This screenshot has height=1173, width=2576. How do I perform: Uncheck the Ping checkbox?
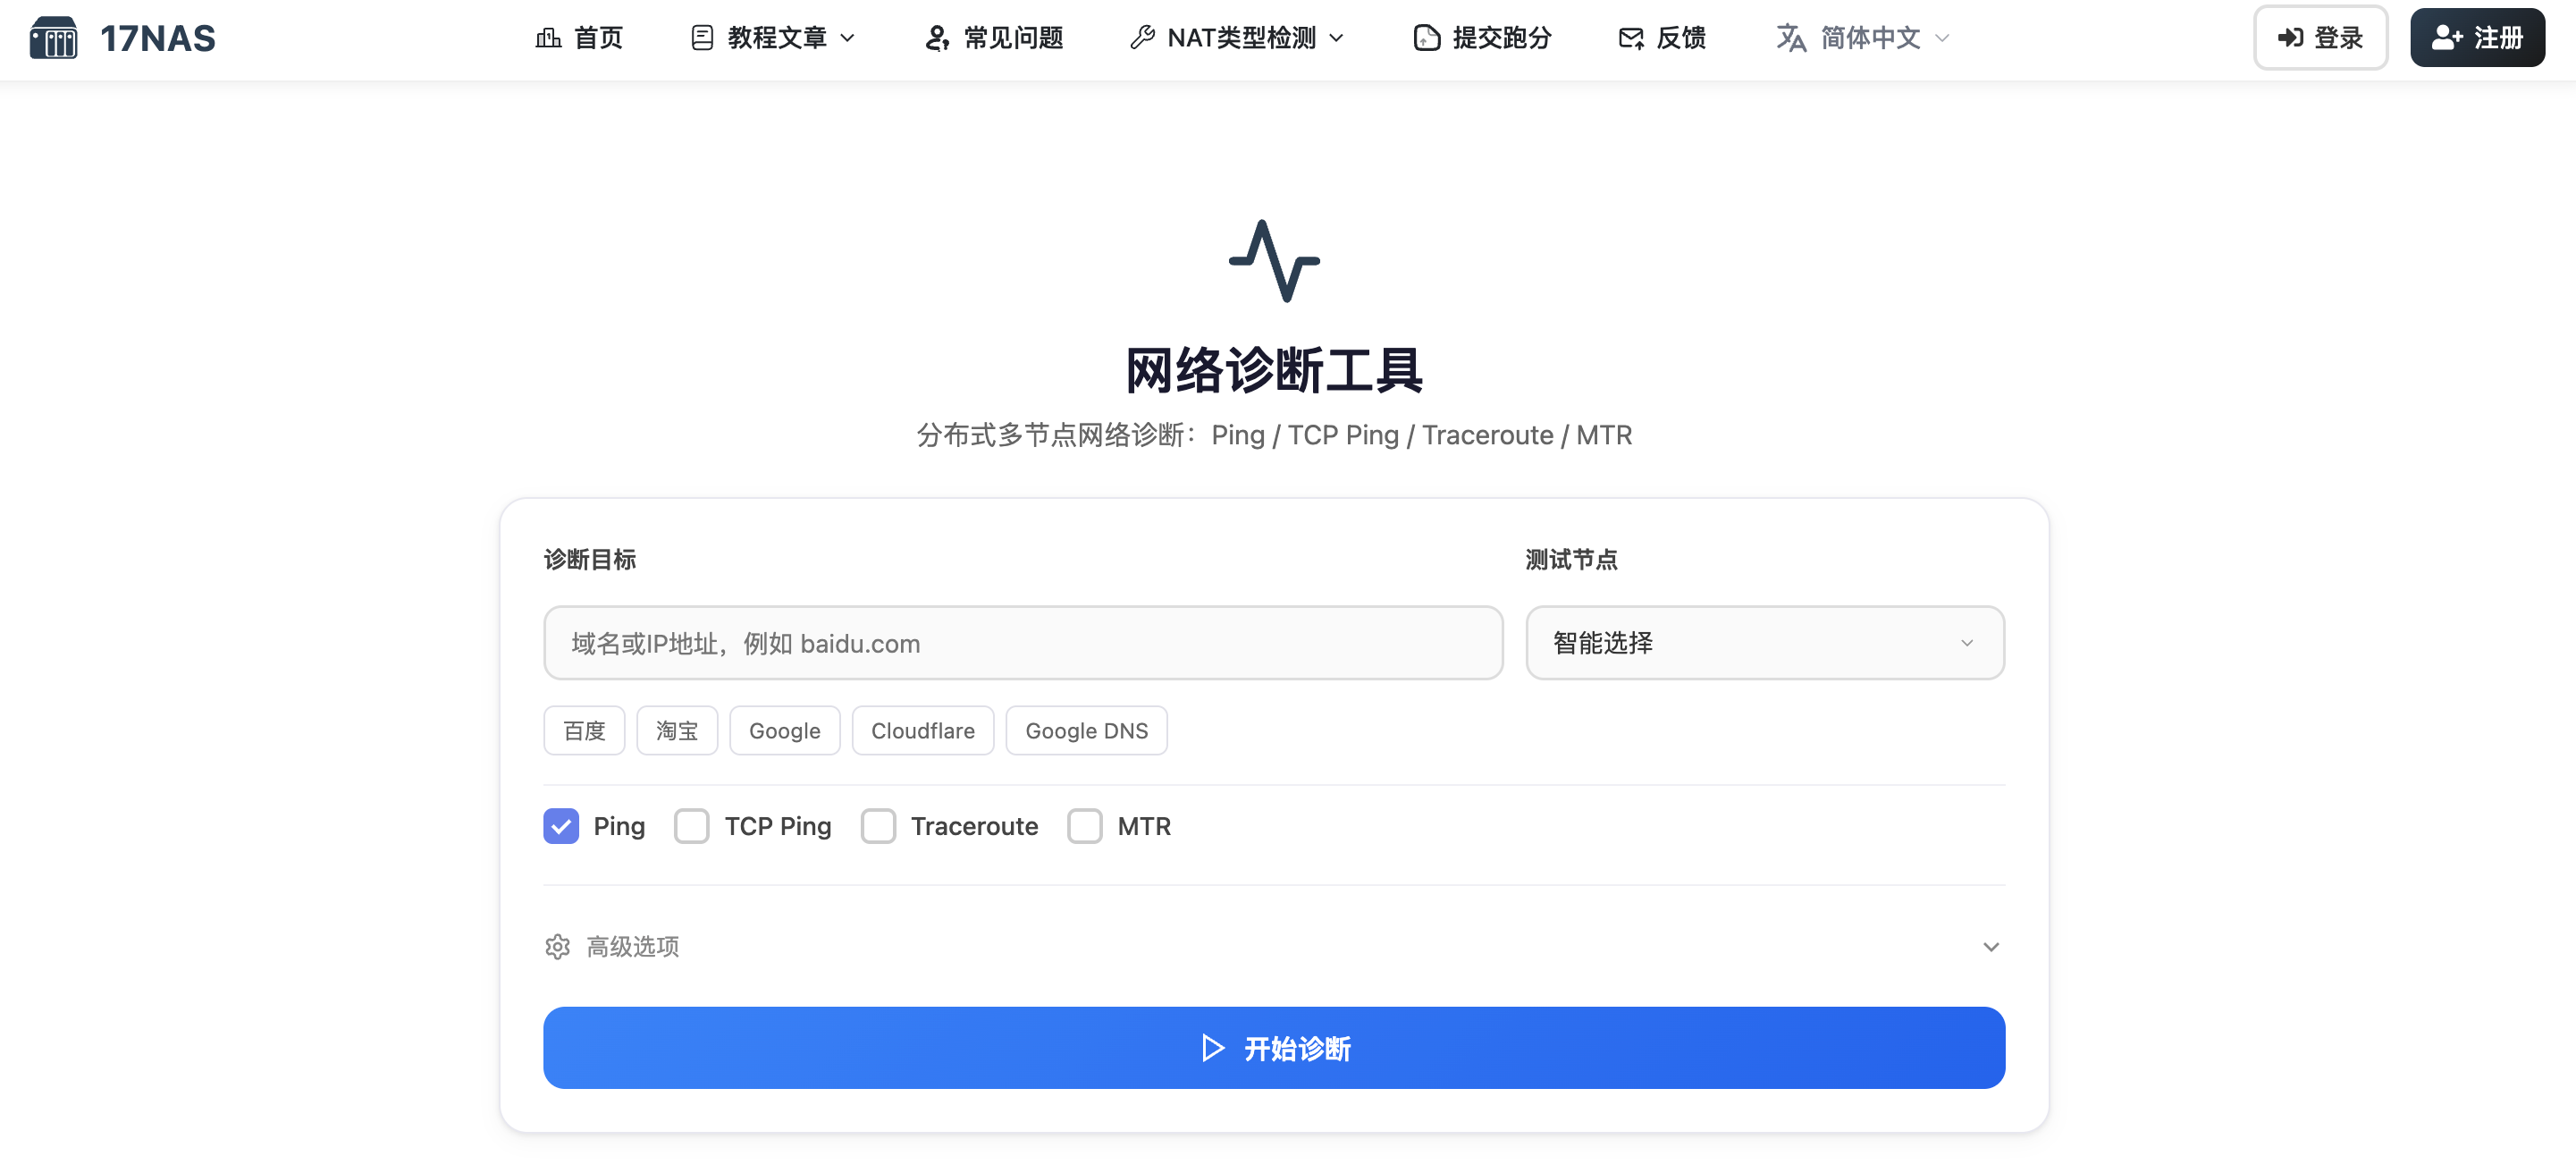561,826
